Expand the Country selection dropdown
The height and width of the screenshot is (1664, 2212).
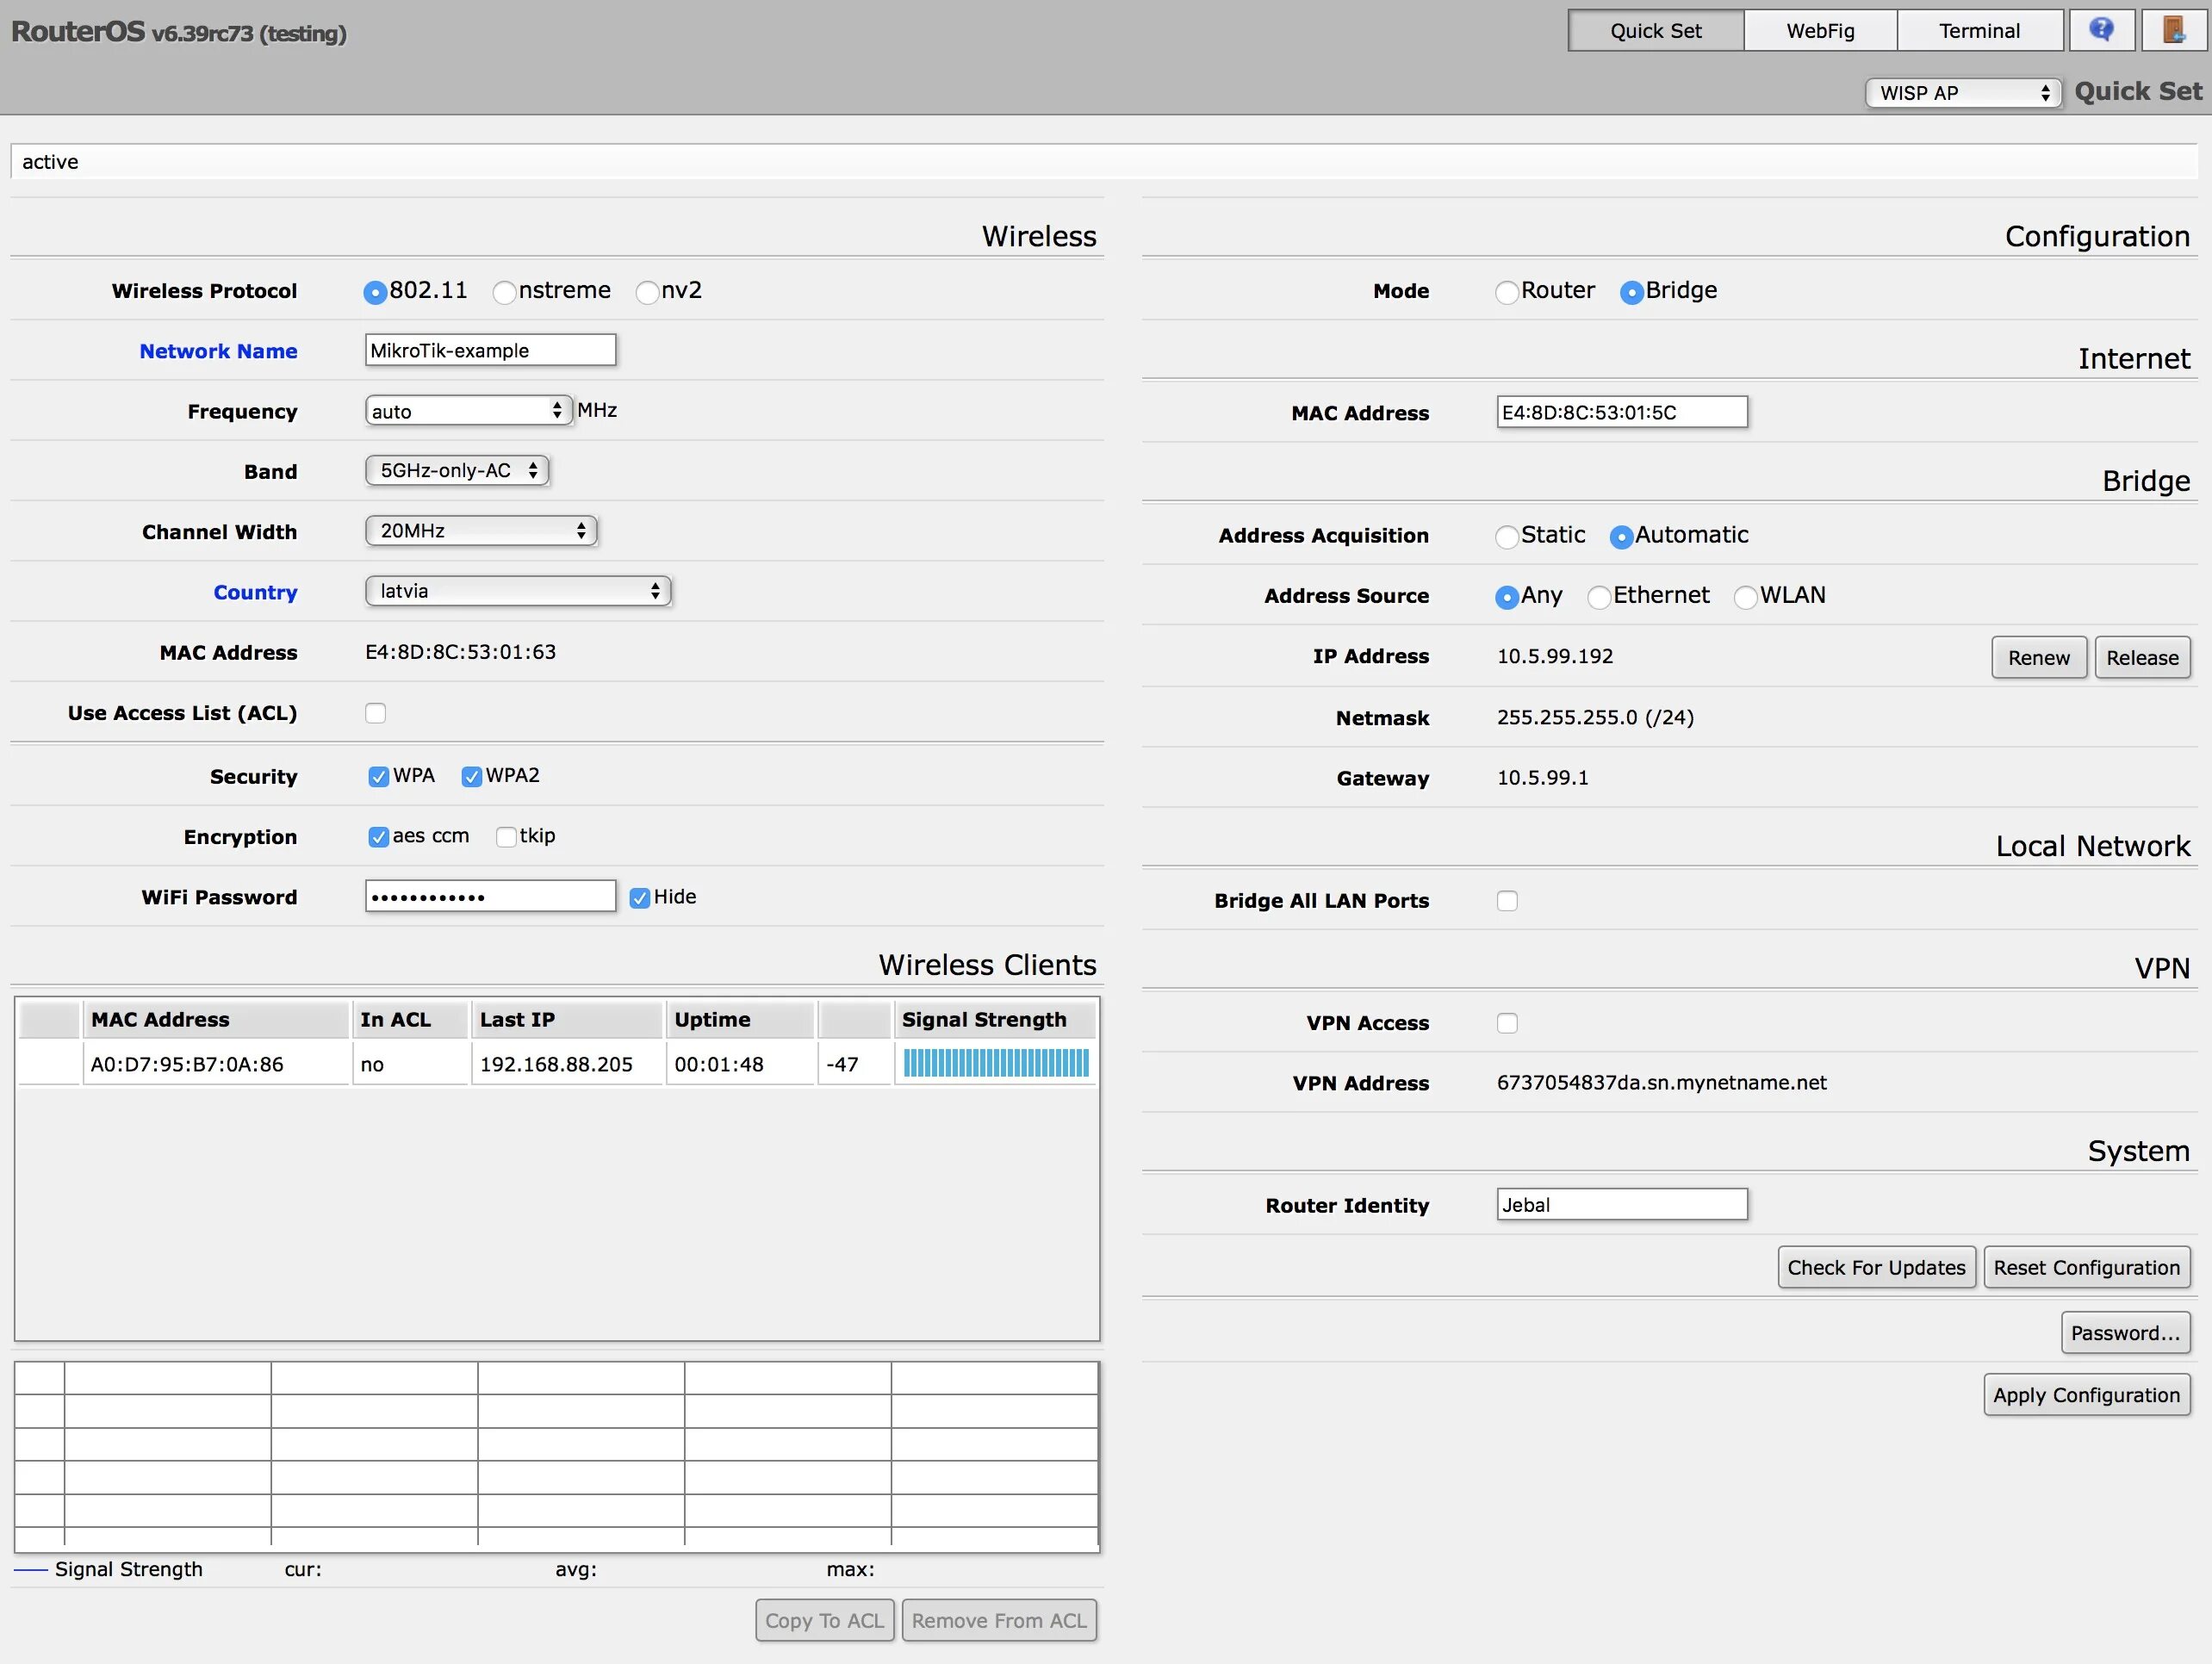point(515,591)
